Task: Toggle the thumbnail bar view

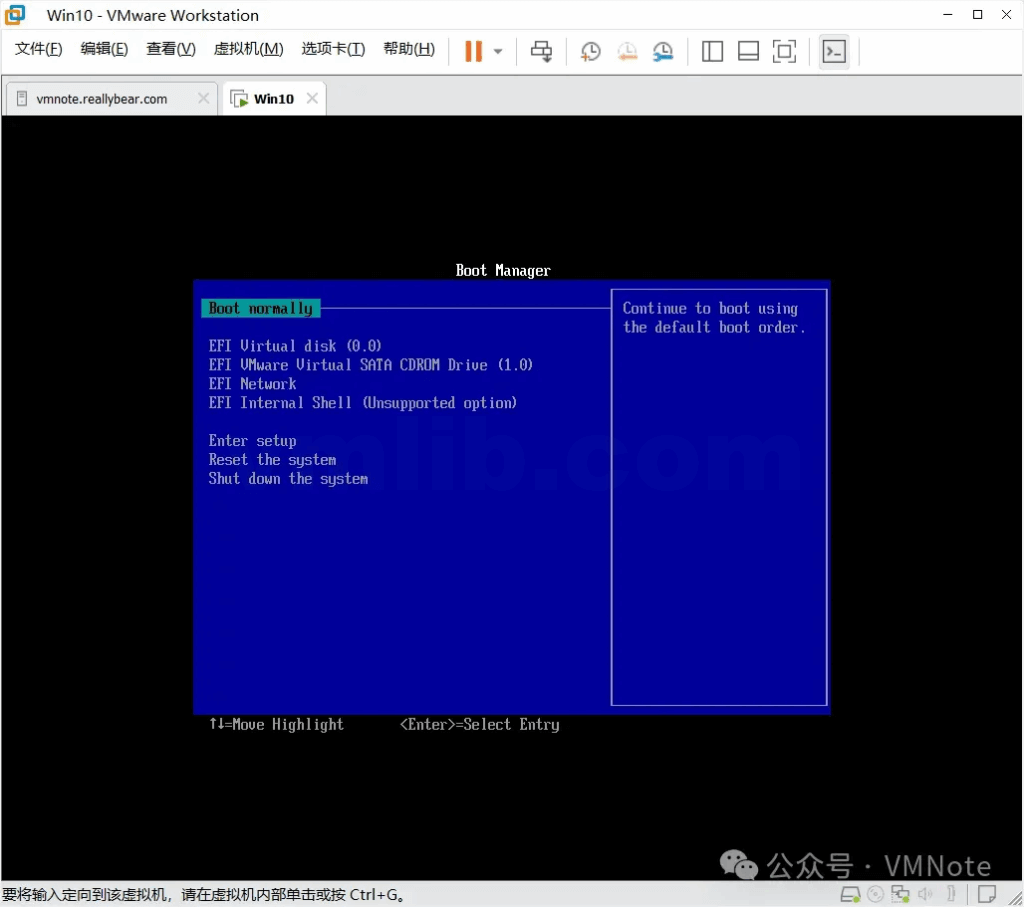Action: point(748,51)
